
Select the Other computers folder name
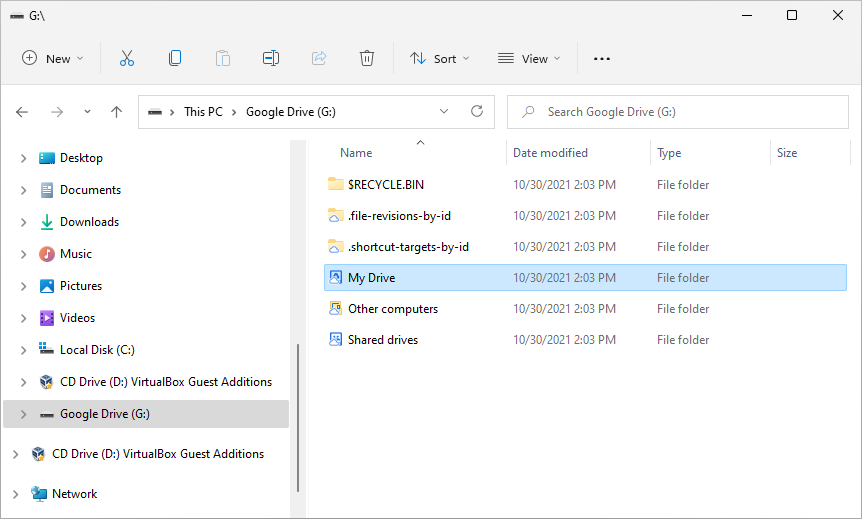click(393, 309)
